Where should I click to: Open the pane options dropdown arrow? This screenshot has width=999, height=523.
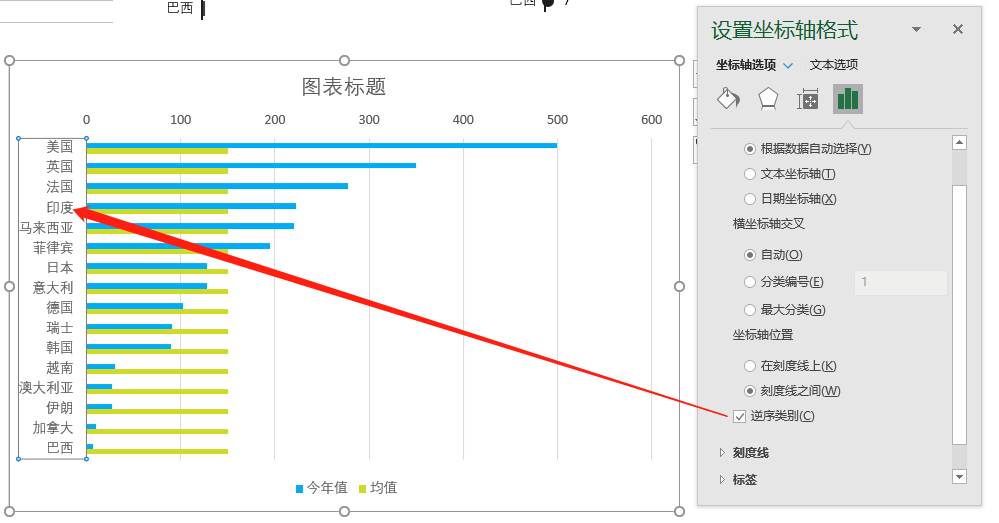pos(916,29)
